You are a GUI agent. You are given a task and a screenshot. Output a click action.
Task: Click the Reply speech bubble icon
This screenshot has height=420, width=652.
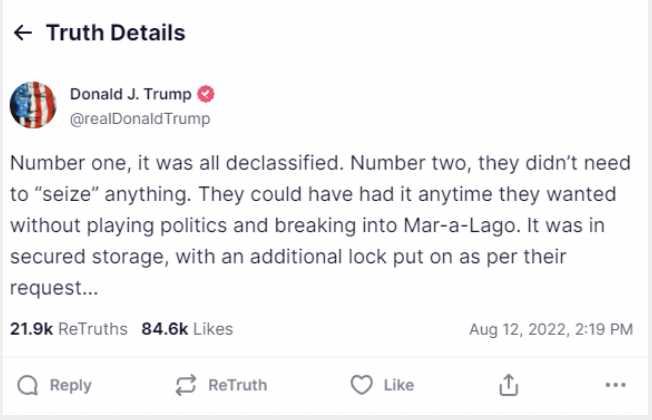[x=29, y=385]
